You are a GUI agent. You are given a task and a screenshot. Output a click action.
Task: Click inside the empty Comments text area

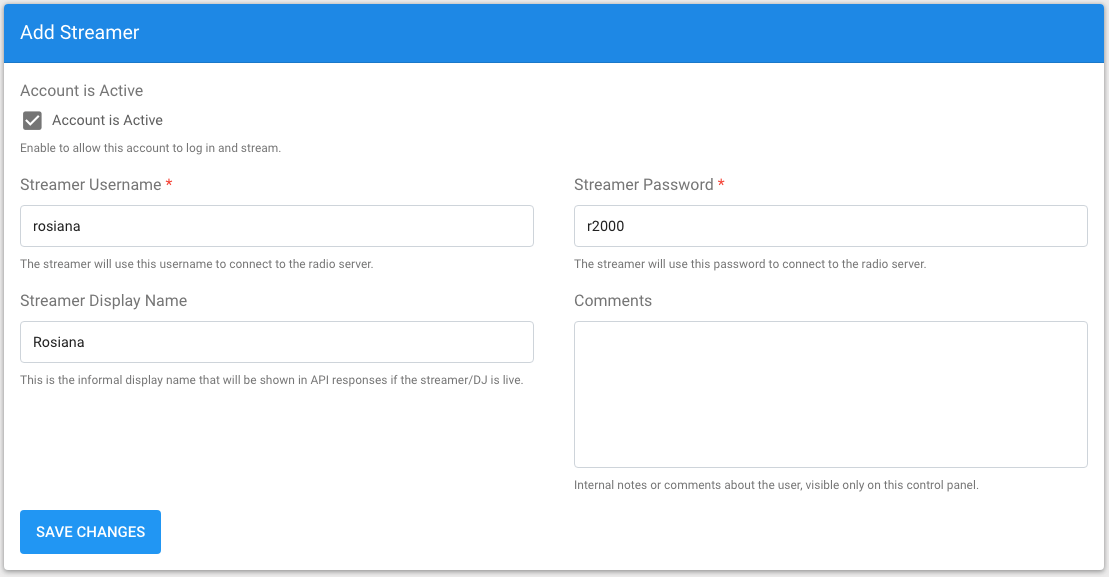pos(830,395)
